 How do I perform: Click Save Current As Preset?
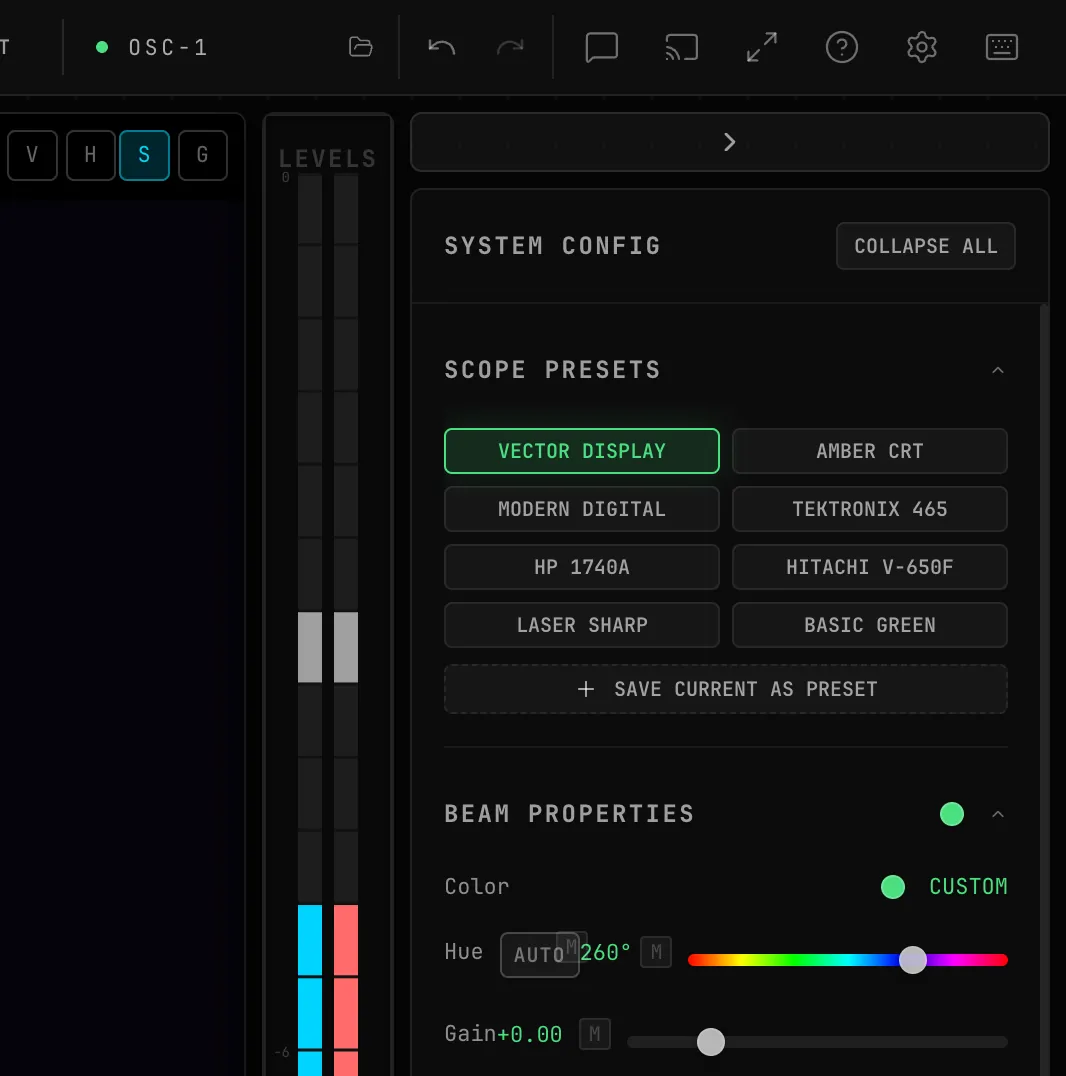coord(726,689)
